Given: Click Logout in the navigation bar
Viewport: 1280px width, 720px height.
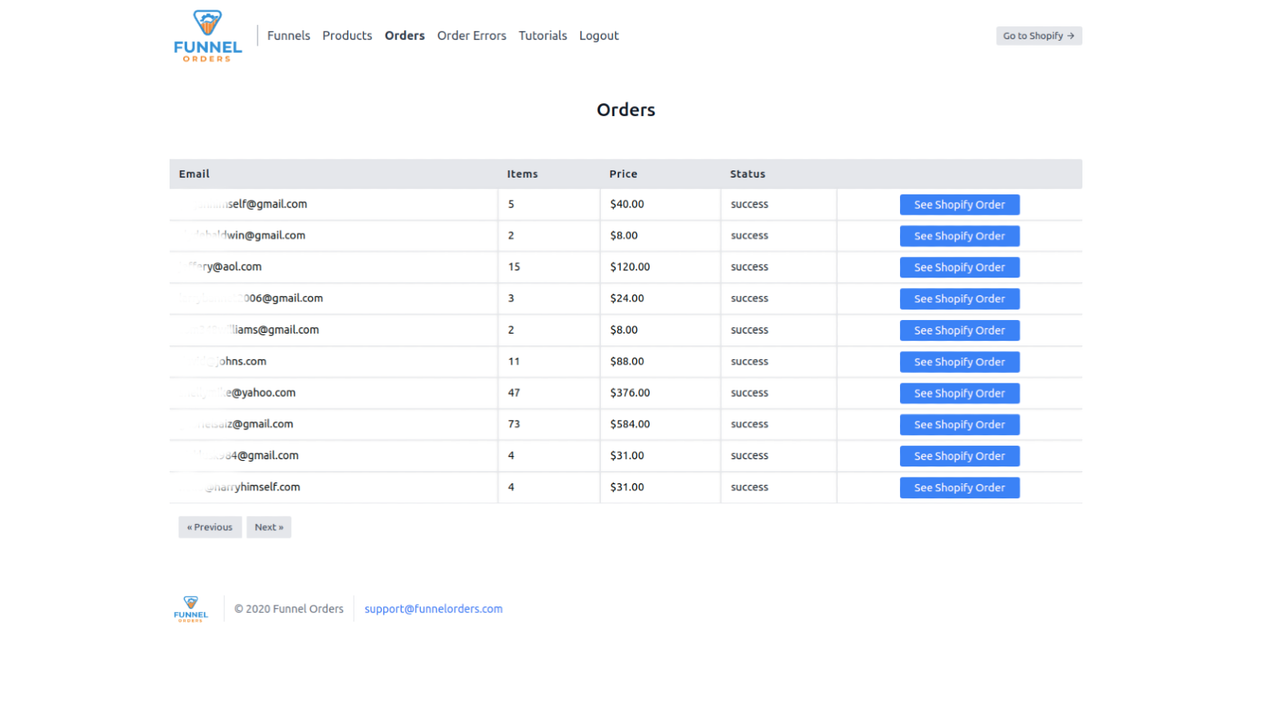Looking at the screenshot, I should (598, 35).
